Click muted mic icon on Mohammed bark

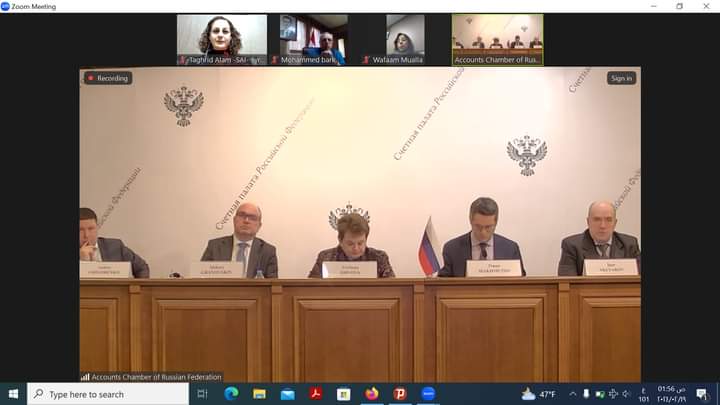click(x=275, y=60)
